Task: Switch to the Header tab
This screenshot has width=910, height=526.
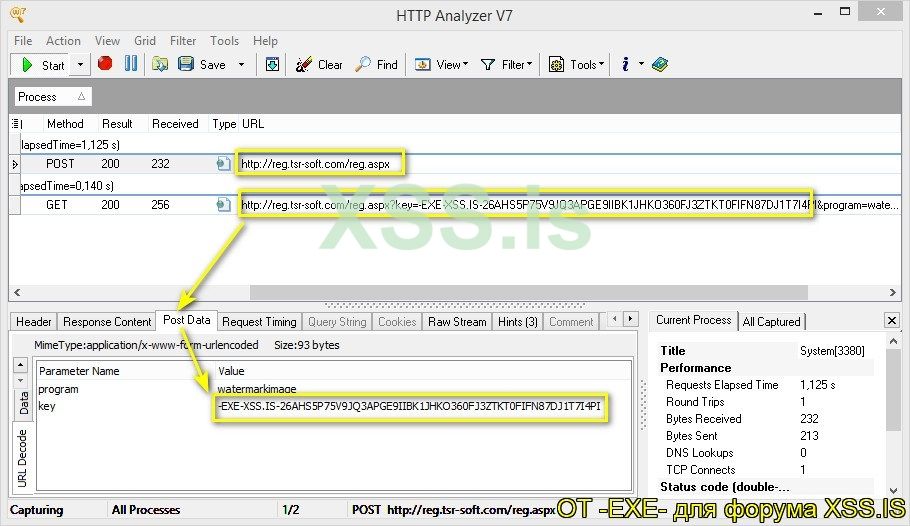Action: [x=34, y=322]
